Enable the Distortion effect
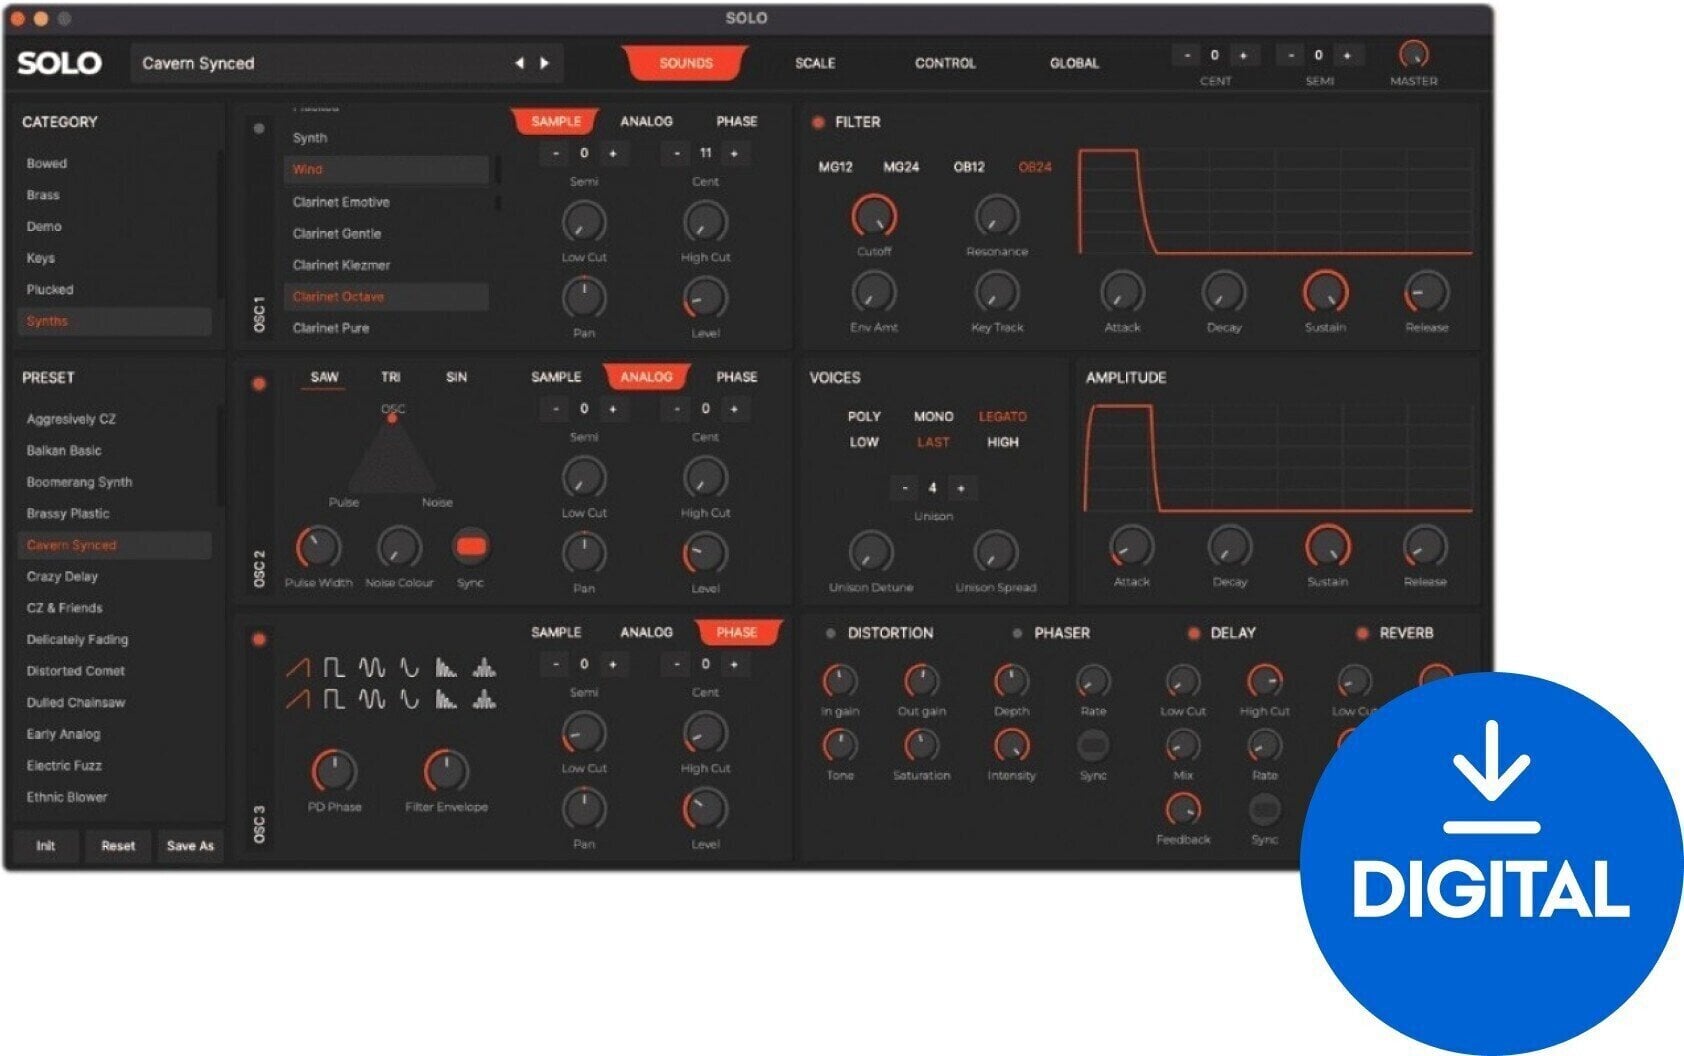Viewport: 1684px width, 1056px height. 831,633
